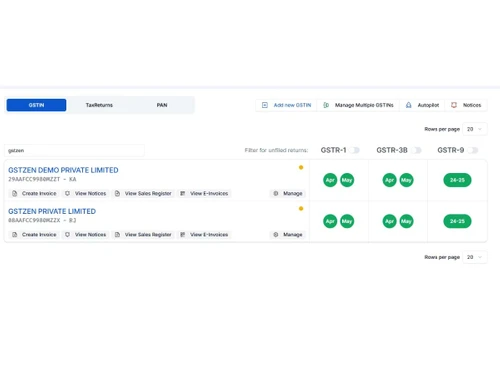The width and height of the screenshot is (500, 375).
Task: Open GSTR-1 May badge for GSTZEN DEMO
Action: pyautogui.click(x=347, y=180)
